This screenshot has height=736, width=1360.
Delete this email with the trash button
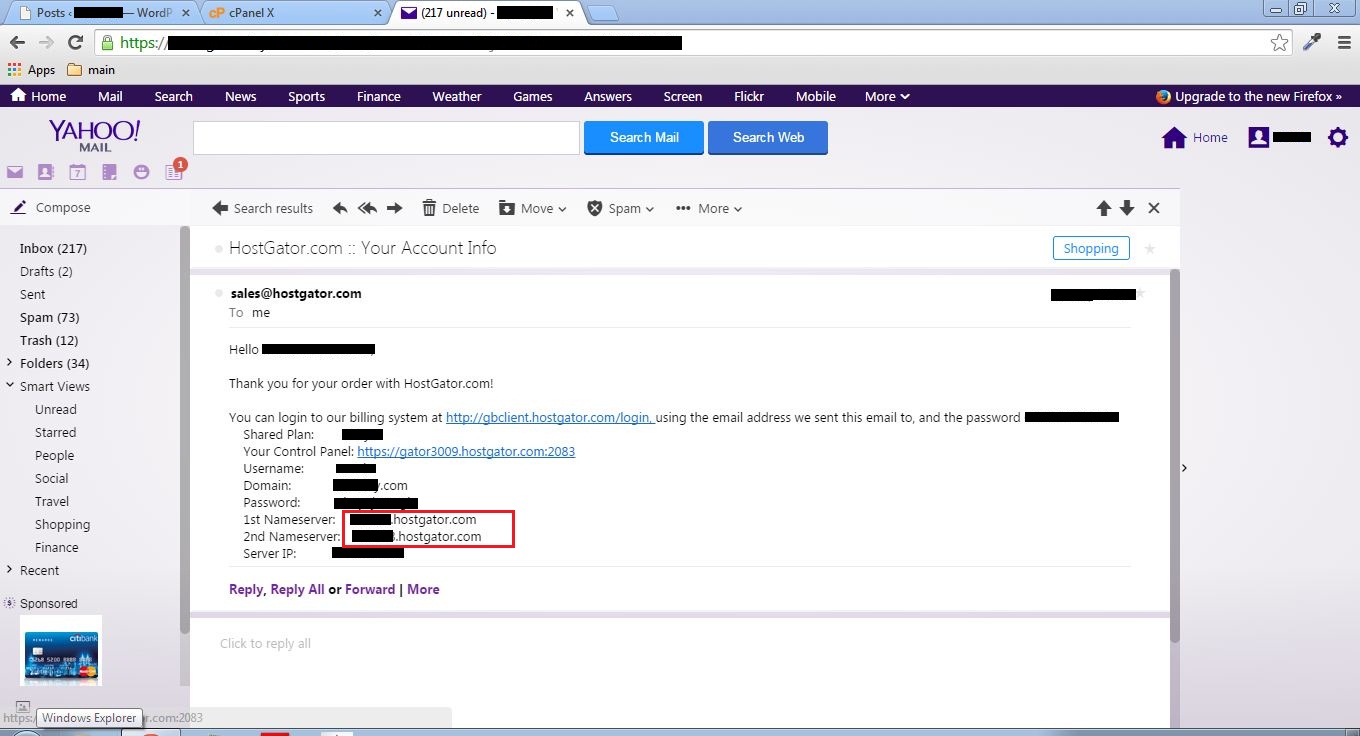pos(450,208)
